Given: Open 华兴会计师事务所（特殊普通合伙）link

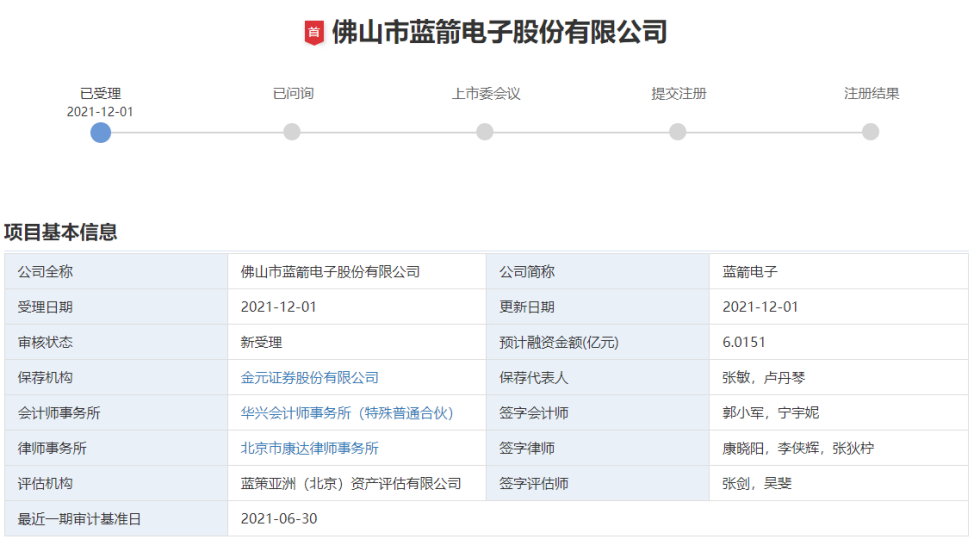Looking at the screenshot, I should [x=347, y=413].
